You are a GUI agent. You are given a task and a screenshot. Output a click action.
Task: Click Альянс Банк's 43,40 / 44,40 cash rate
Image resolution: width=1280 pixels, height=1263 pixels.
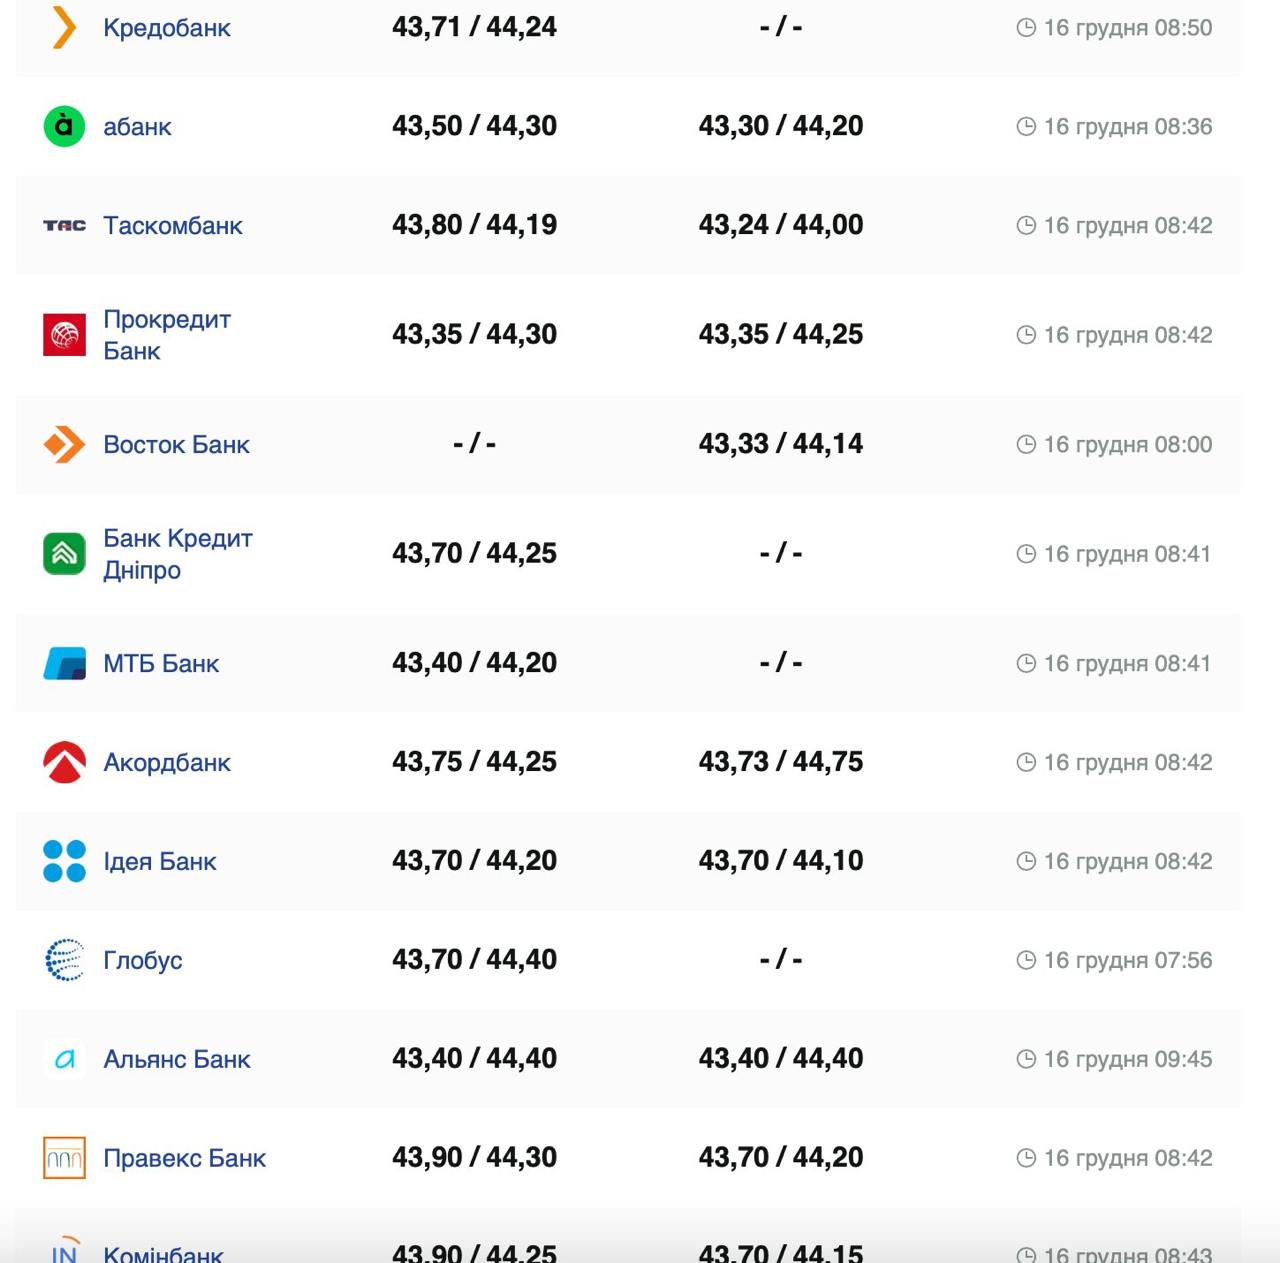[474, 1058]
